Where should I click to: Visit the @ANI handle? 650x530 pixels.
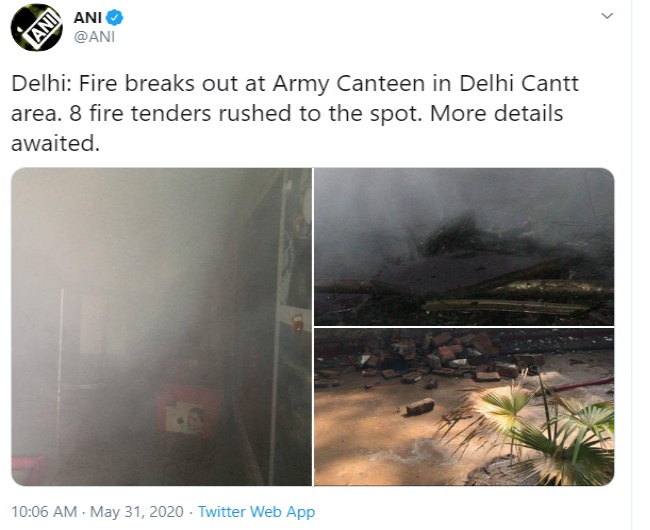[94, 37]
